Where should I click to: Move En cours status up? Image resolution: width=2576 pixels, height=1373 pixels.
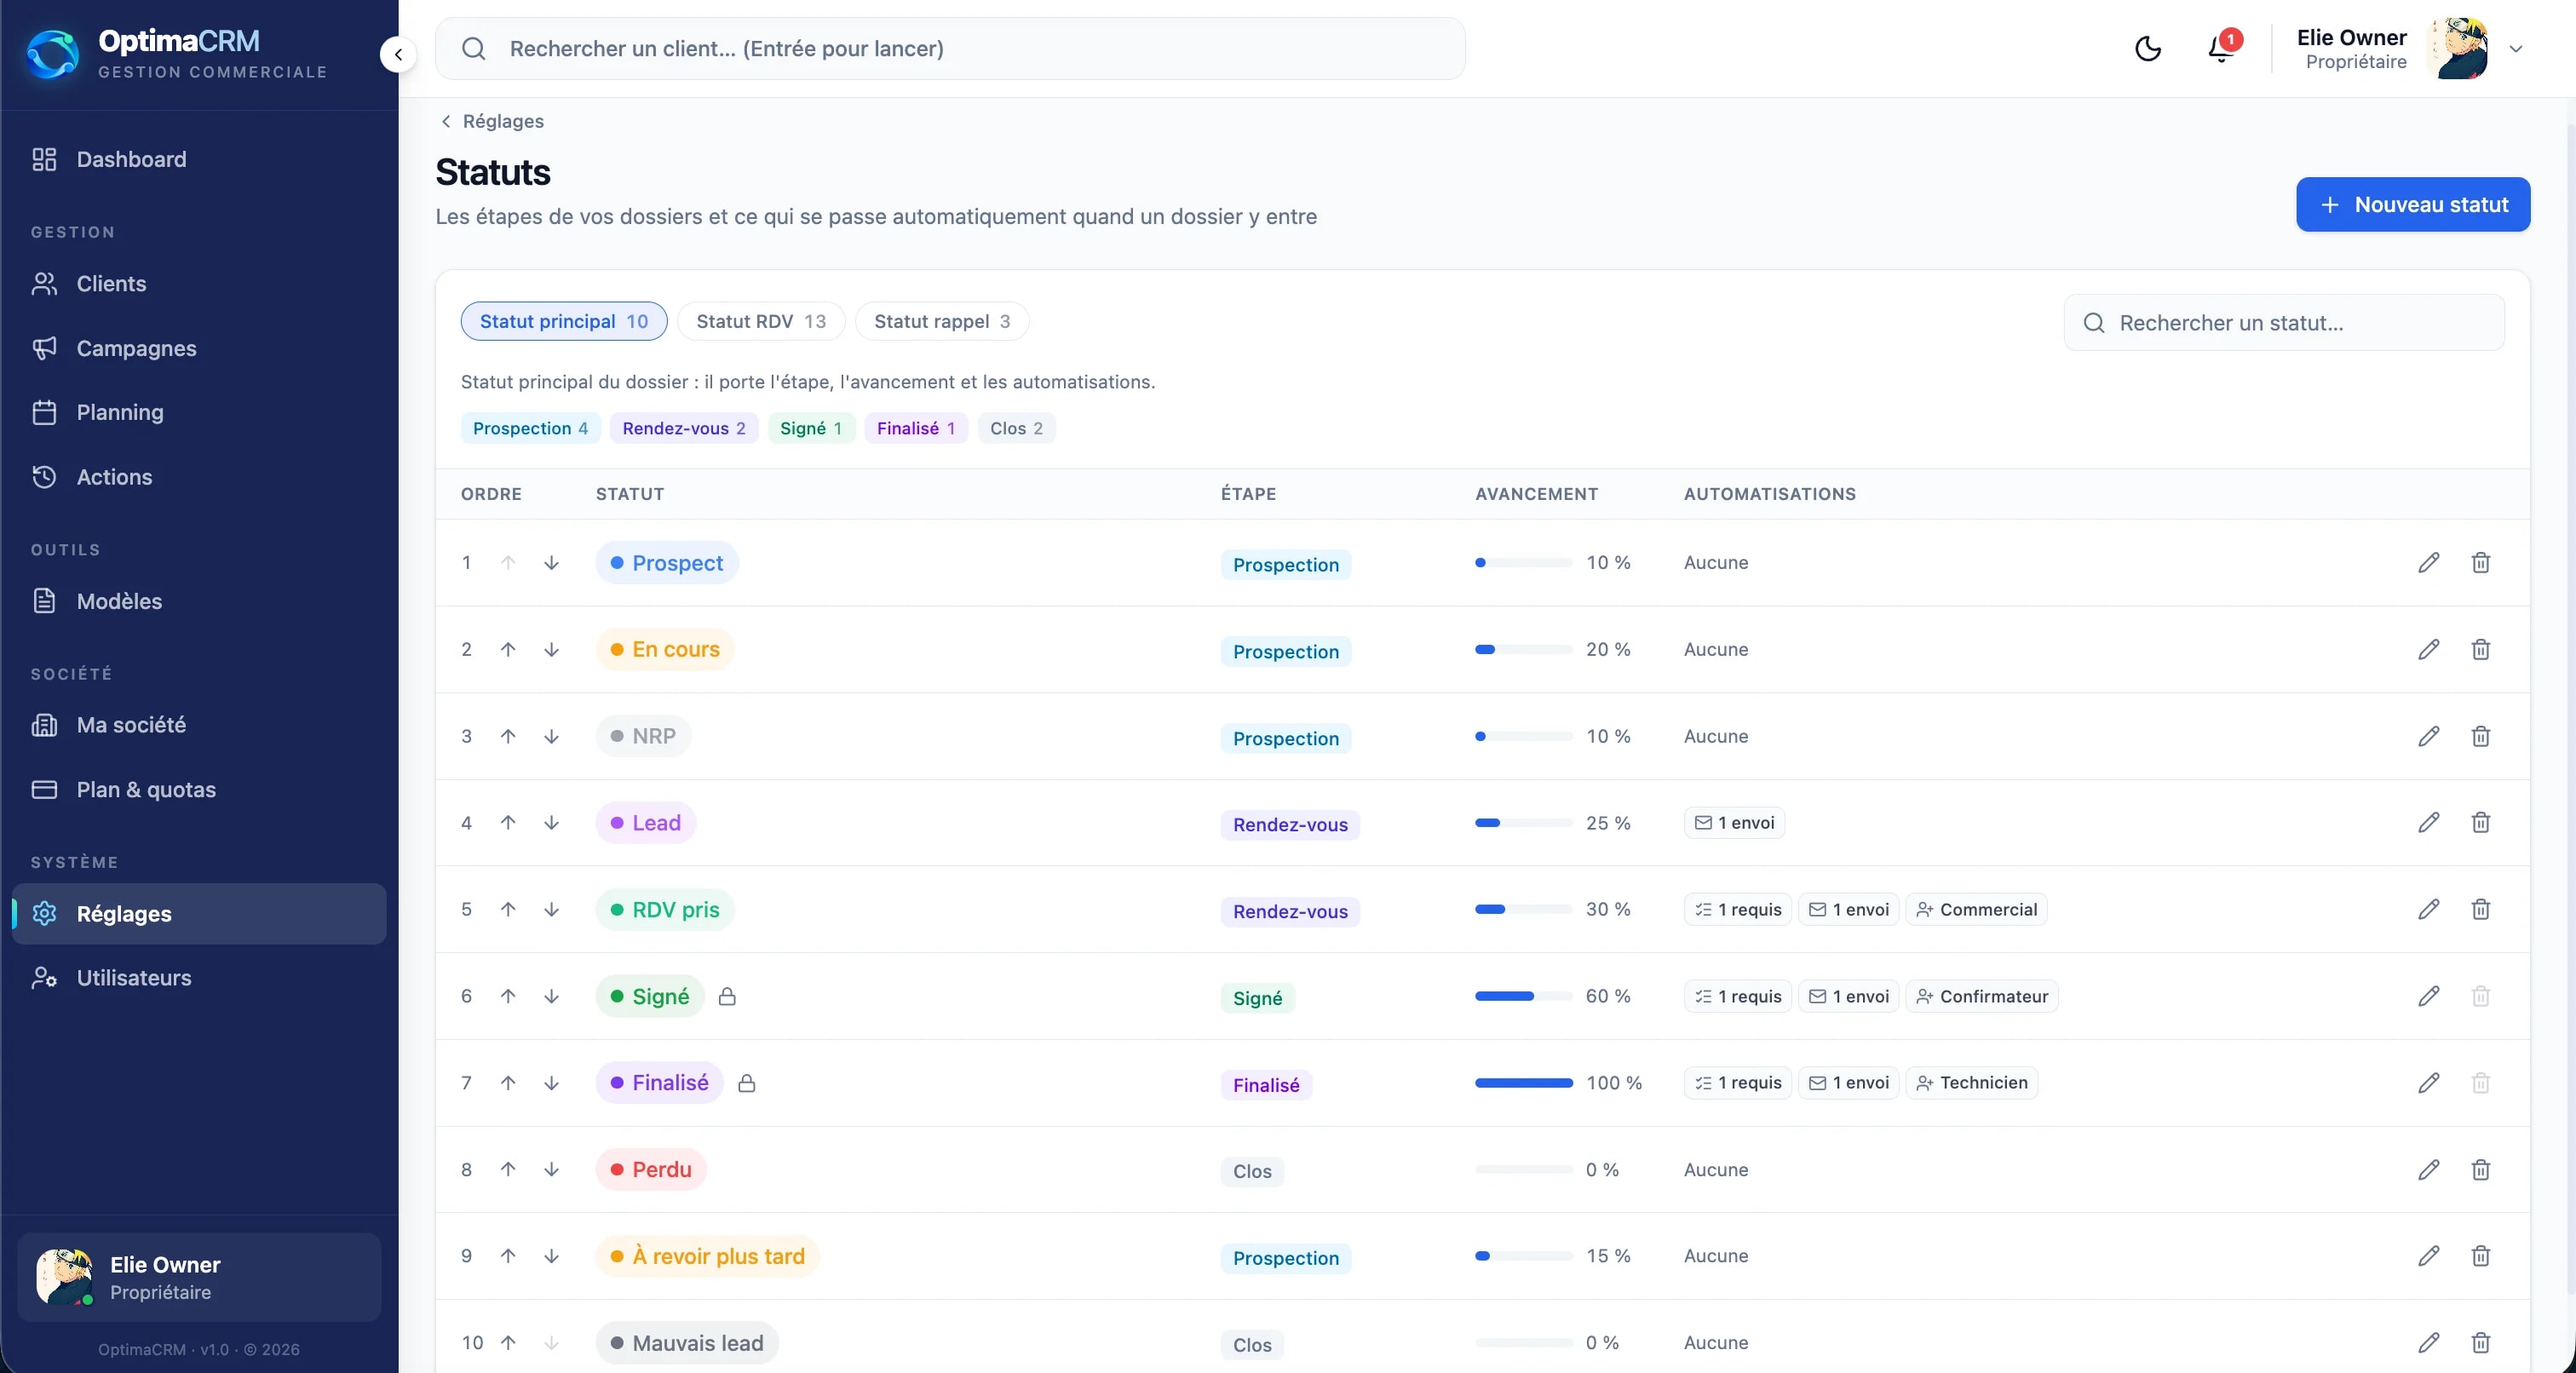[508, 649]
